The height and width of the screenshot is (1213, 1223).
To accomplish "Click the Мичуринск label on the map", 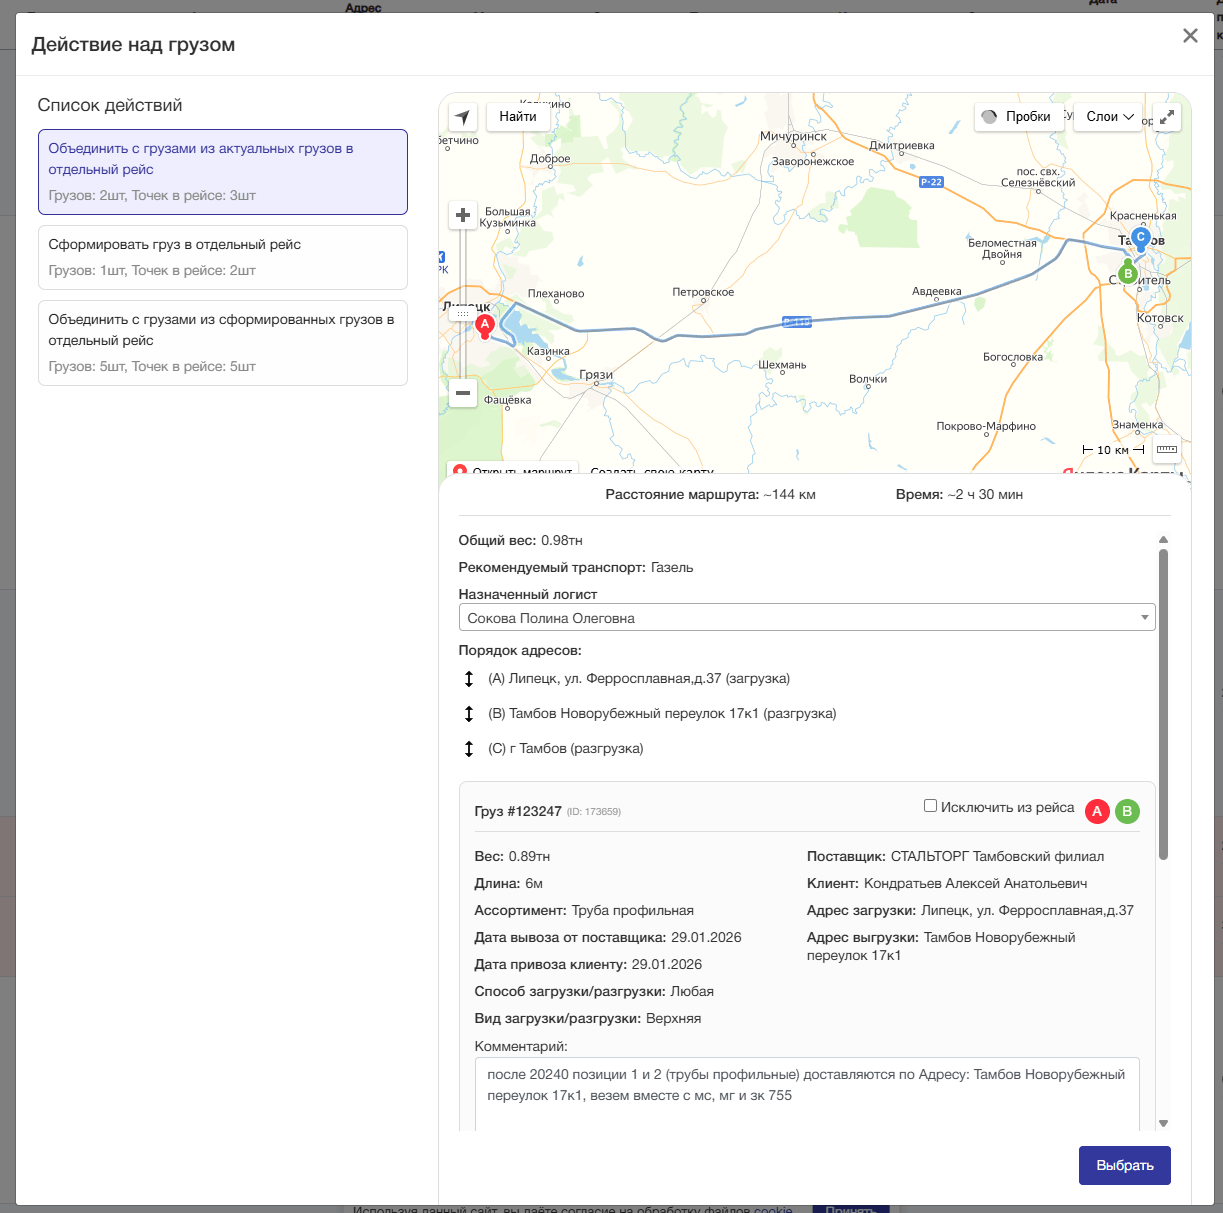I will click(x=793, y=136).
